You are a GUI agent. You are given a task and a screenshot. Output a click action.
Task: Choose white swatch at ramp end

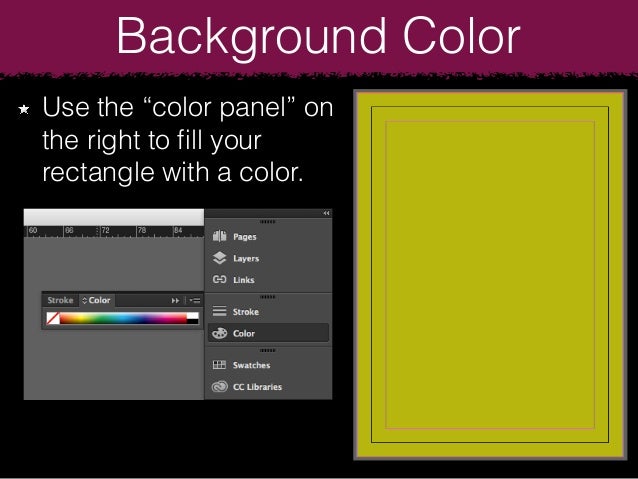click(192, 315)
